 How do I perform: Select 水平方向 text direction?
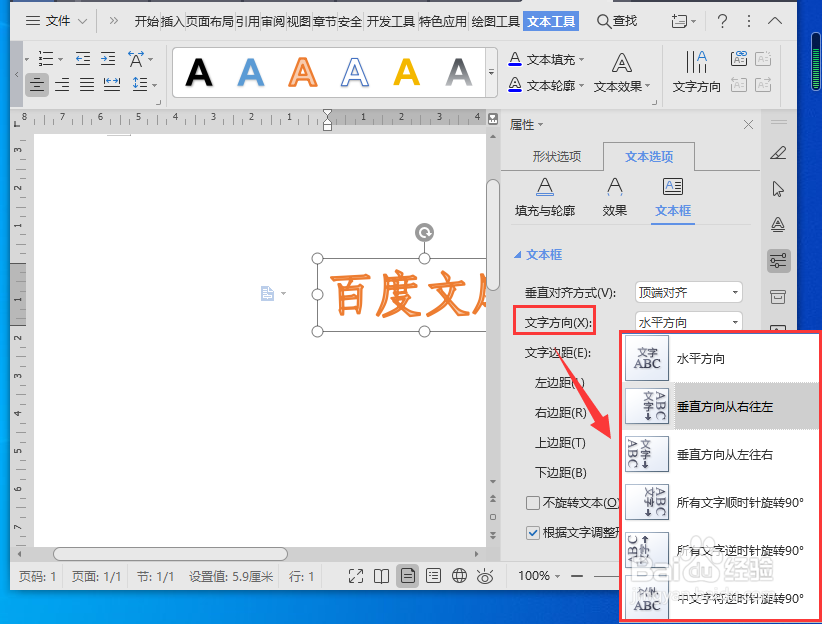coord(721,359)
